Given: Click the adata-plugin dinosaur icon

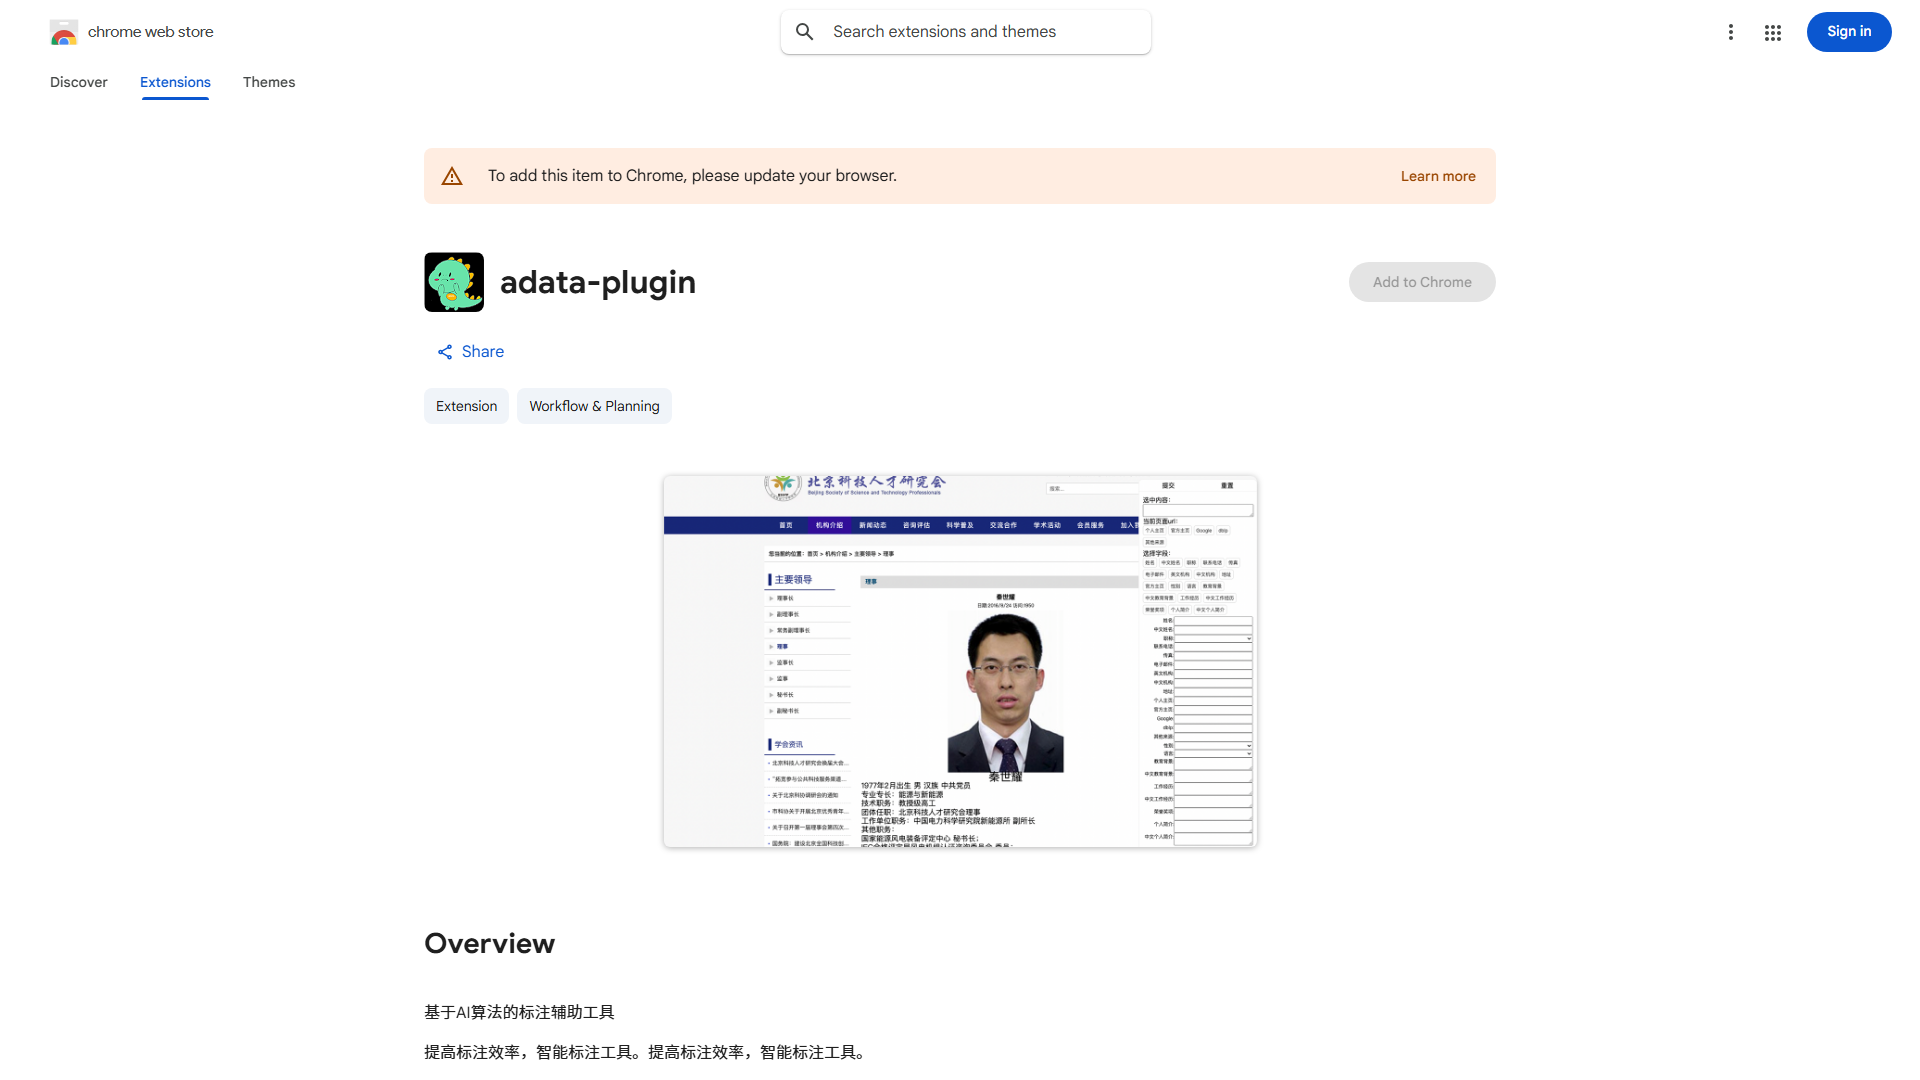Looking at the screenshot, I should click(x=454, y=282).
